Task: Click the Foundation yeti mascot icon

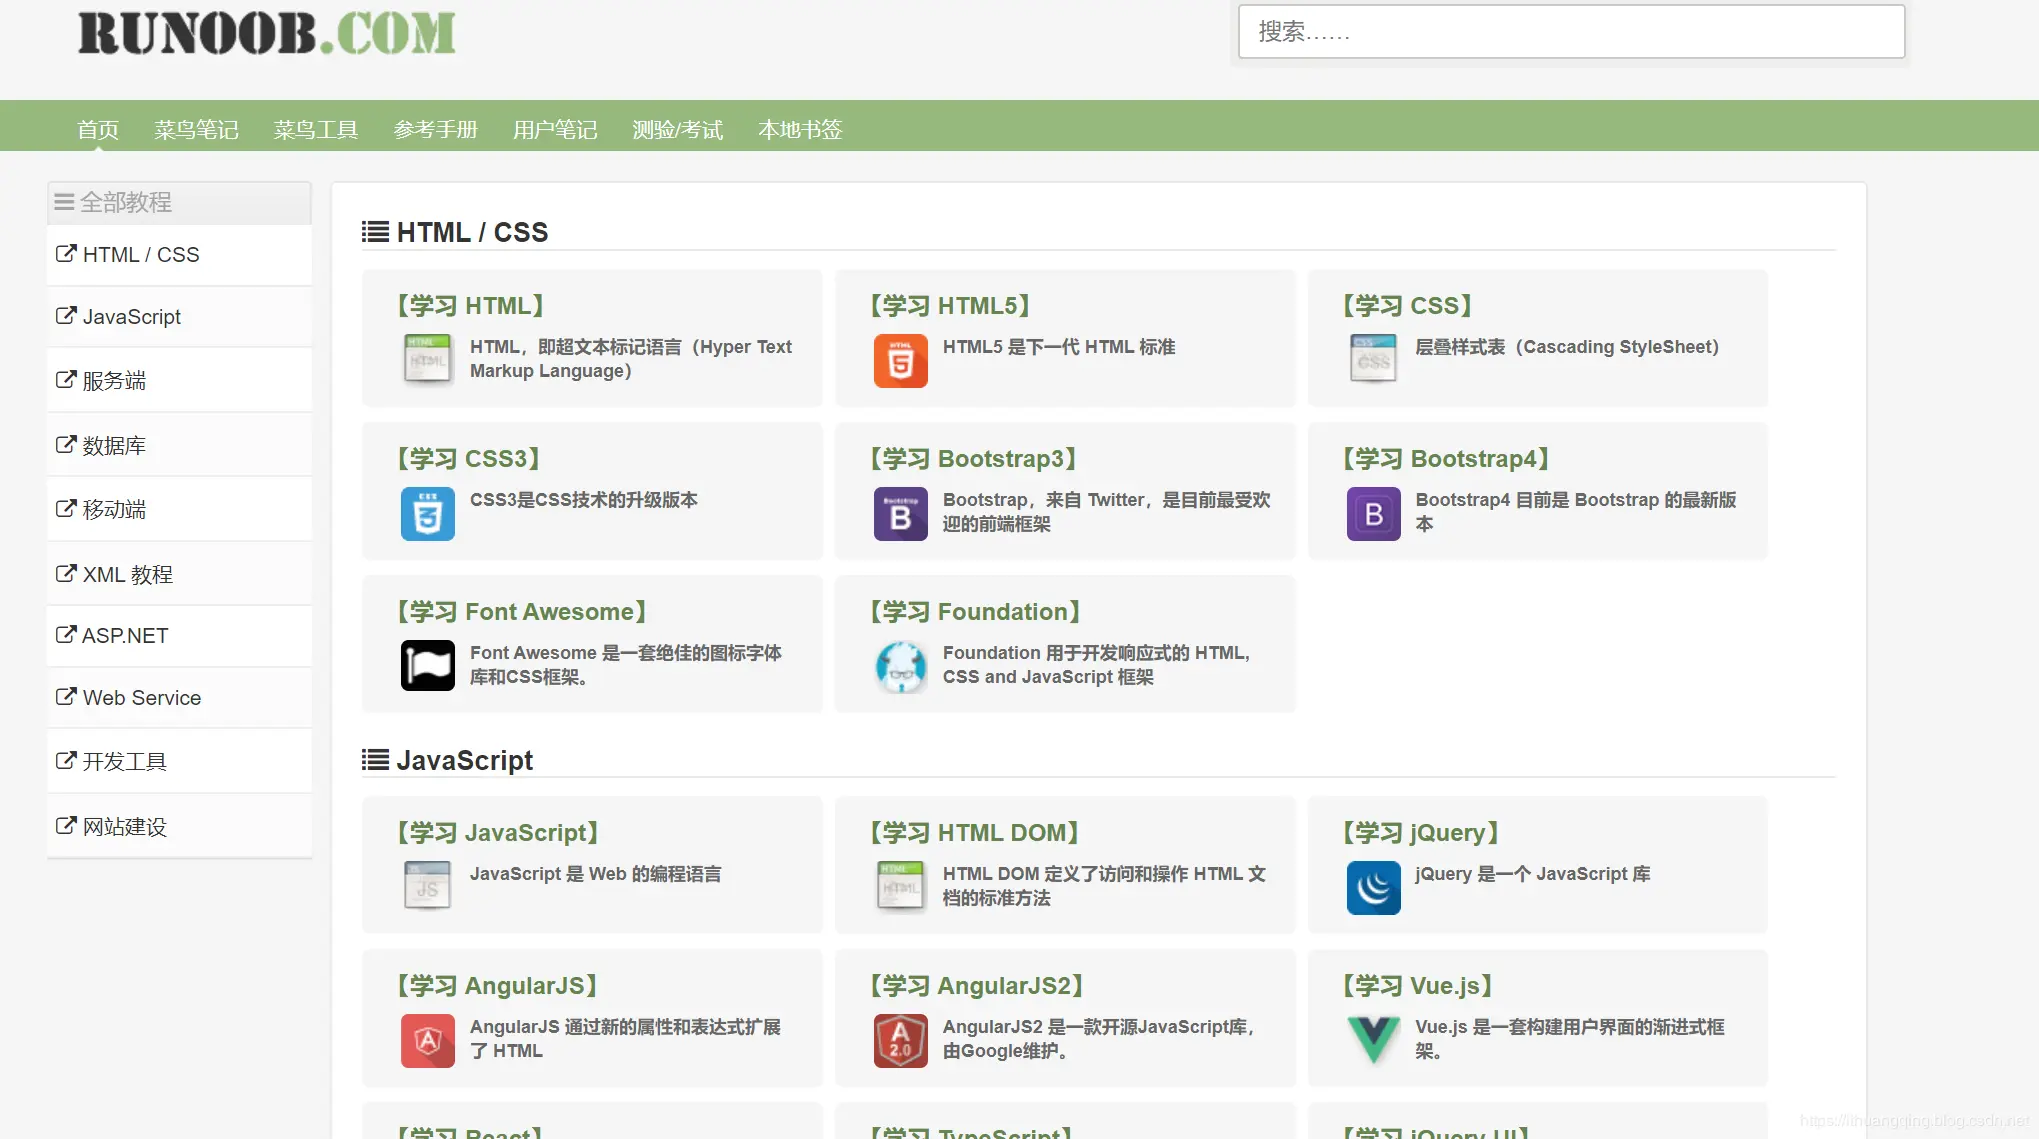Action: (900, 666)
